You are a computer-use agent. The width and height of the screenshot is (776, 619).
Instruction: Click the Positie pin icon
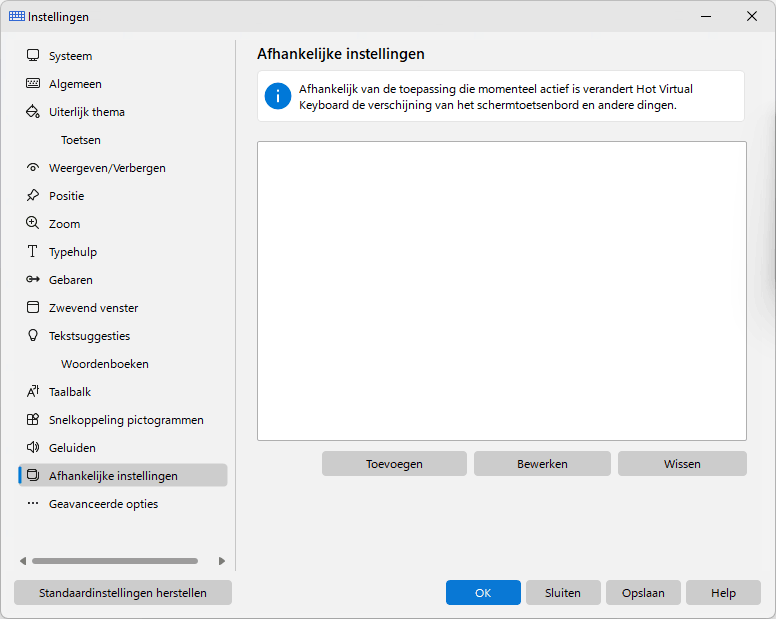(33, 195)
